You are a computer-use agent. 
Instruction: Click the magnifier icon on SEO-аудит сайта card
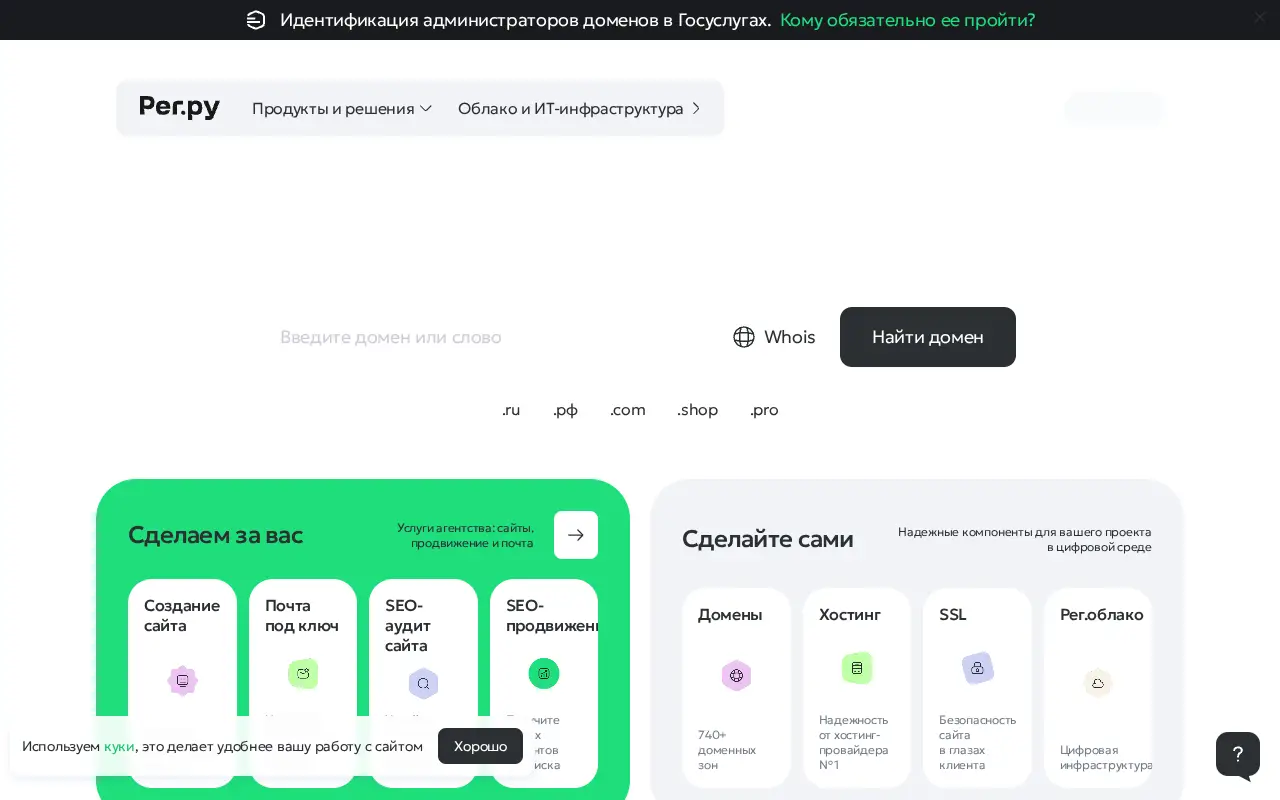pyautogui.click(x=423, y=684)
